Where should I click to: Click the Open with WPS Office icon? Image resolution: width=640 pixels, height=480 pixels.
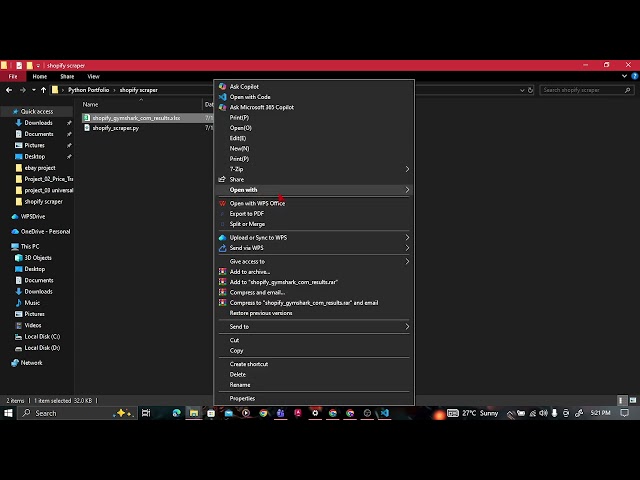click(x=222, y=203)
